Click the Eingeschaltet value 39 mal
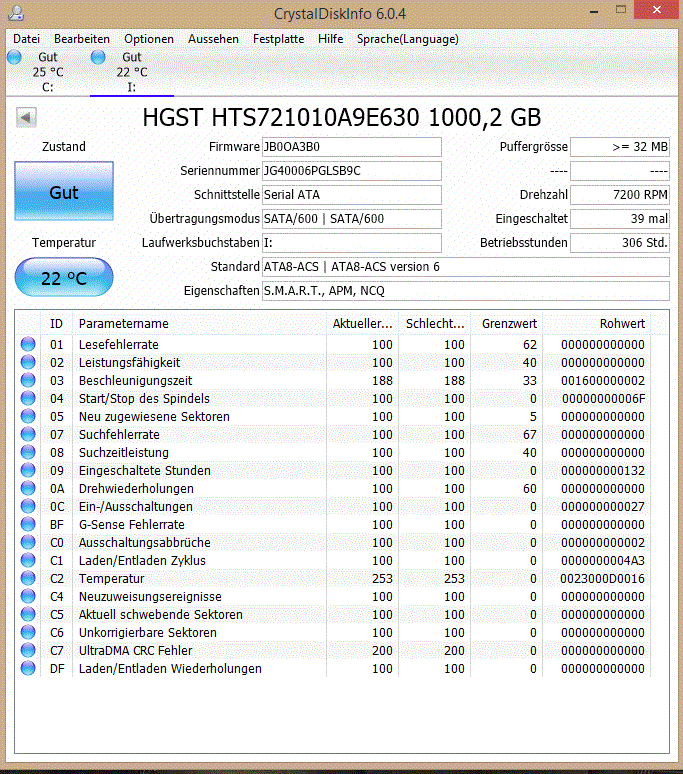 coord(620,219)
